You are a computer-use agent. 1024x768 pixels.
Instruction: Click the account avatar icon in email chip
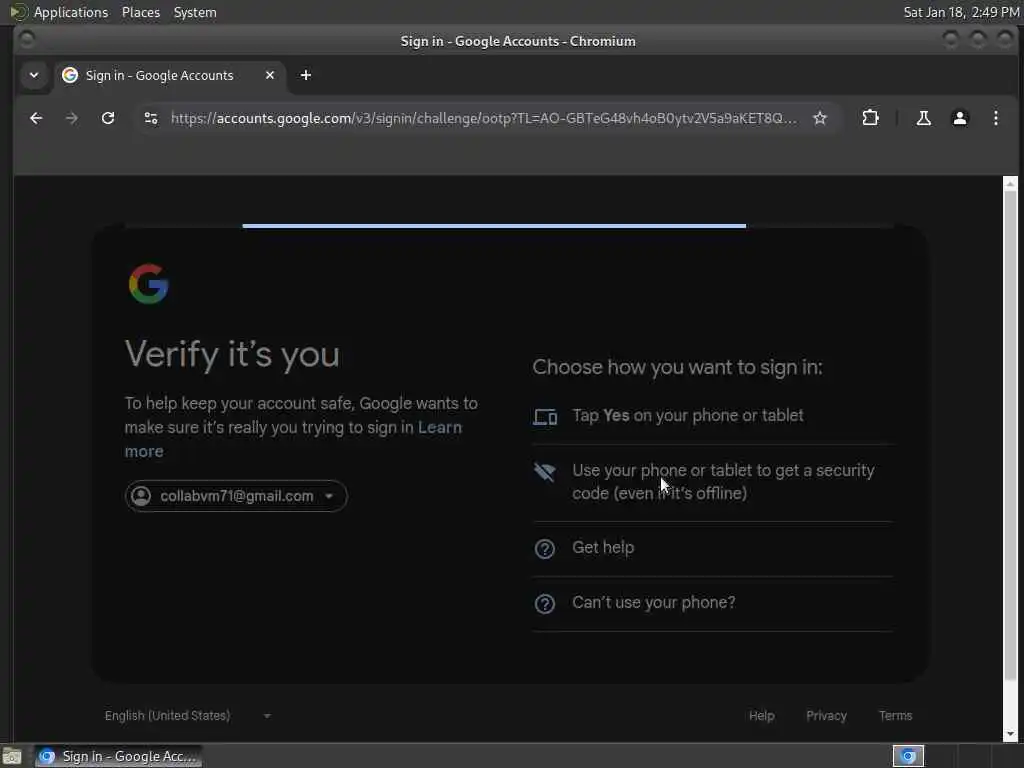[x=141, y=496]
